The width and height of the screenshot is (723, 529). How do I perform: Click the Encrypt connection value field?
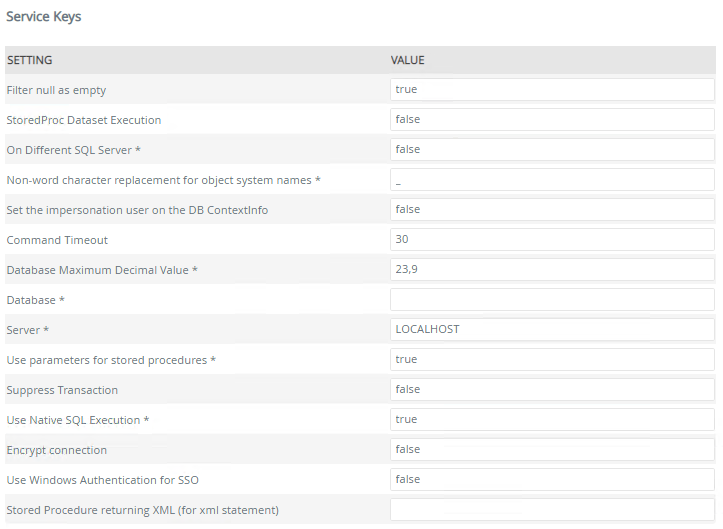tap(552, 449)
